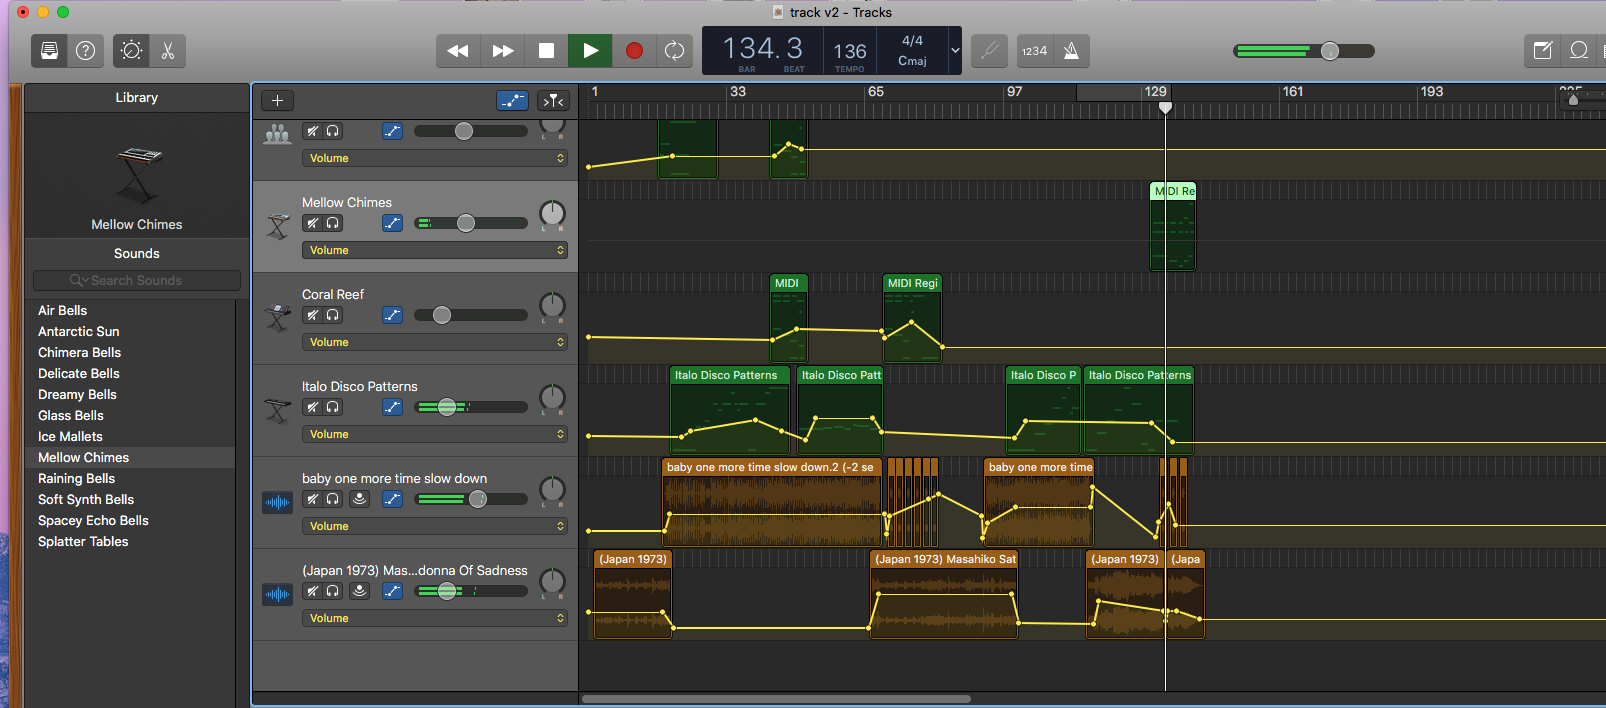Open the Library panel button
The image size is (1606, 708).
click(x=50, y=51)
